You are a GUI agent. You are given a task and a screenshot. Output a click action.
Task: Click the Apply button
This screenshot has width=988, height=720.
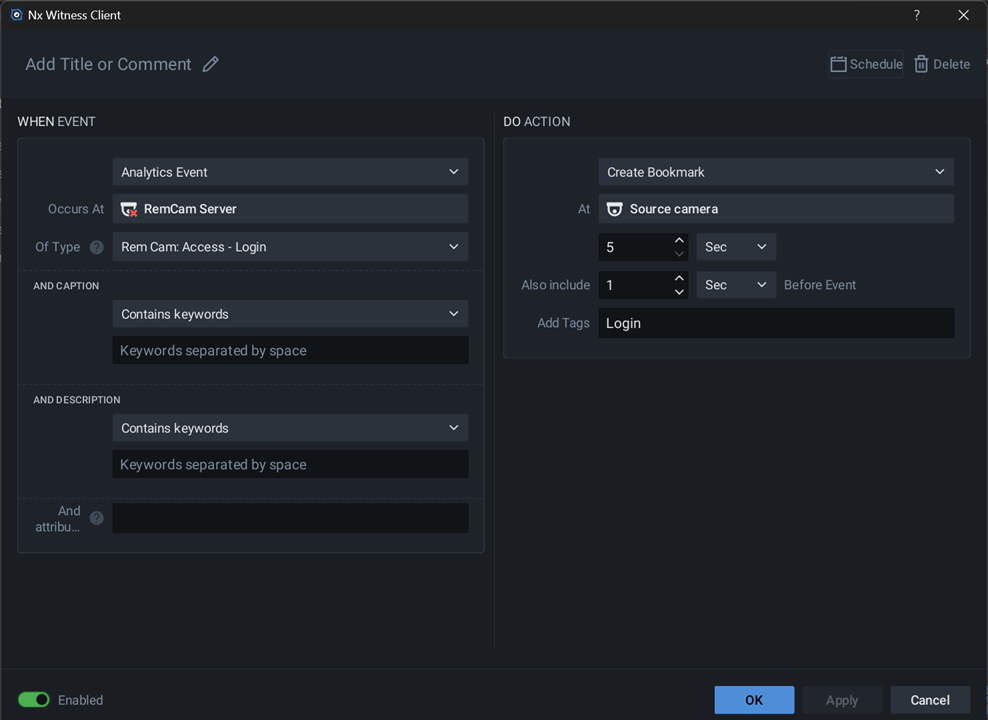pos(842,700)
